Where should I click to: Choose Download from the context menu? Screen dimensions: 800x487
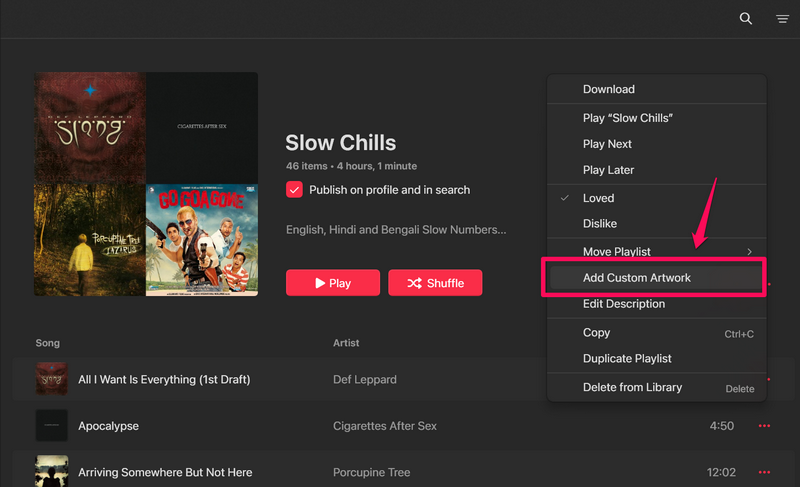609,90
